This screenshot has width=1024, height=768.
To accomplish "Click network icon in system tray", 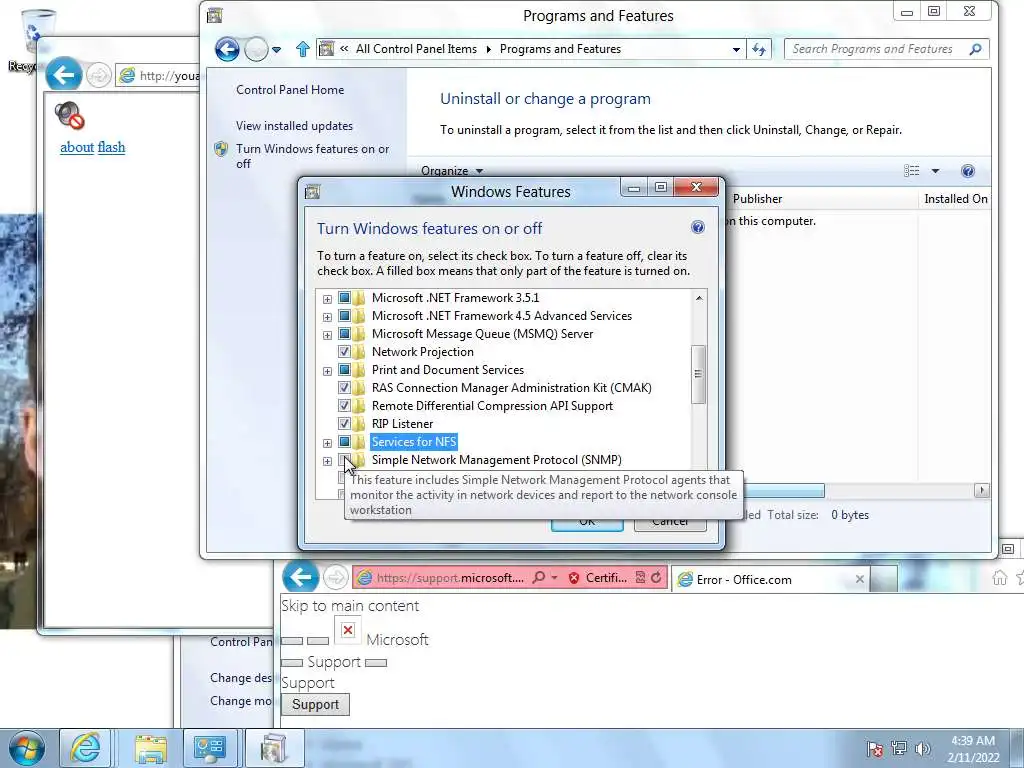I will pos(899,748).
